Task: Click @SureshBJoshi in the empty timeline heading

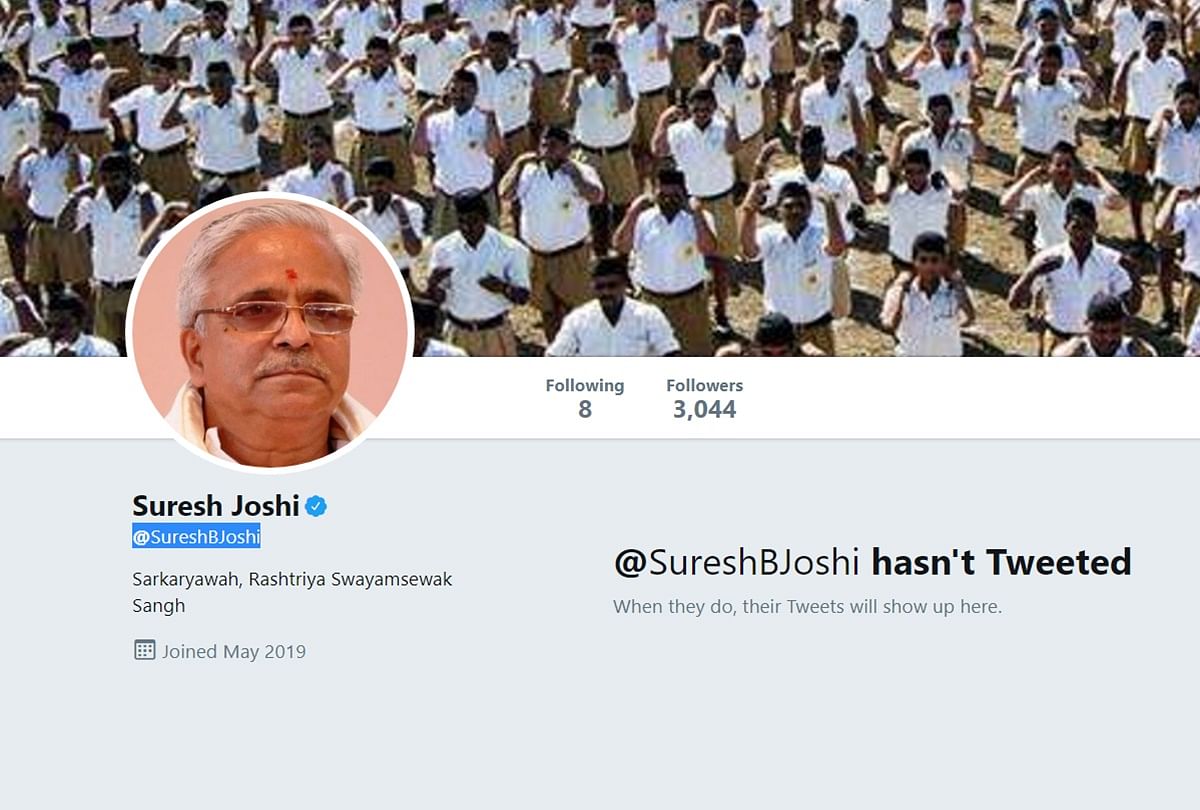Action: 738,562
